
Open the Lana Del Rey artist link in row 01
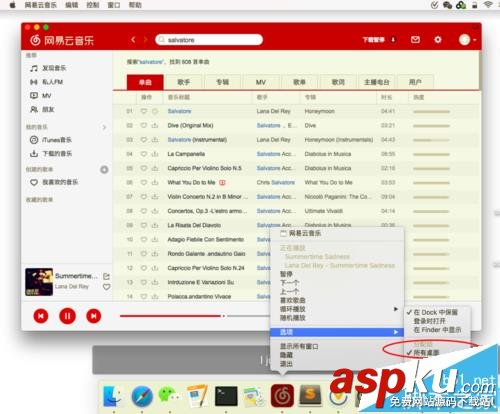pos(273,111)
